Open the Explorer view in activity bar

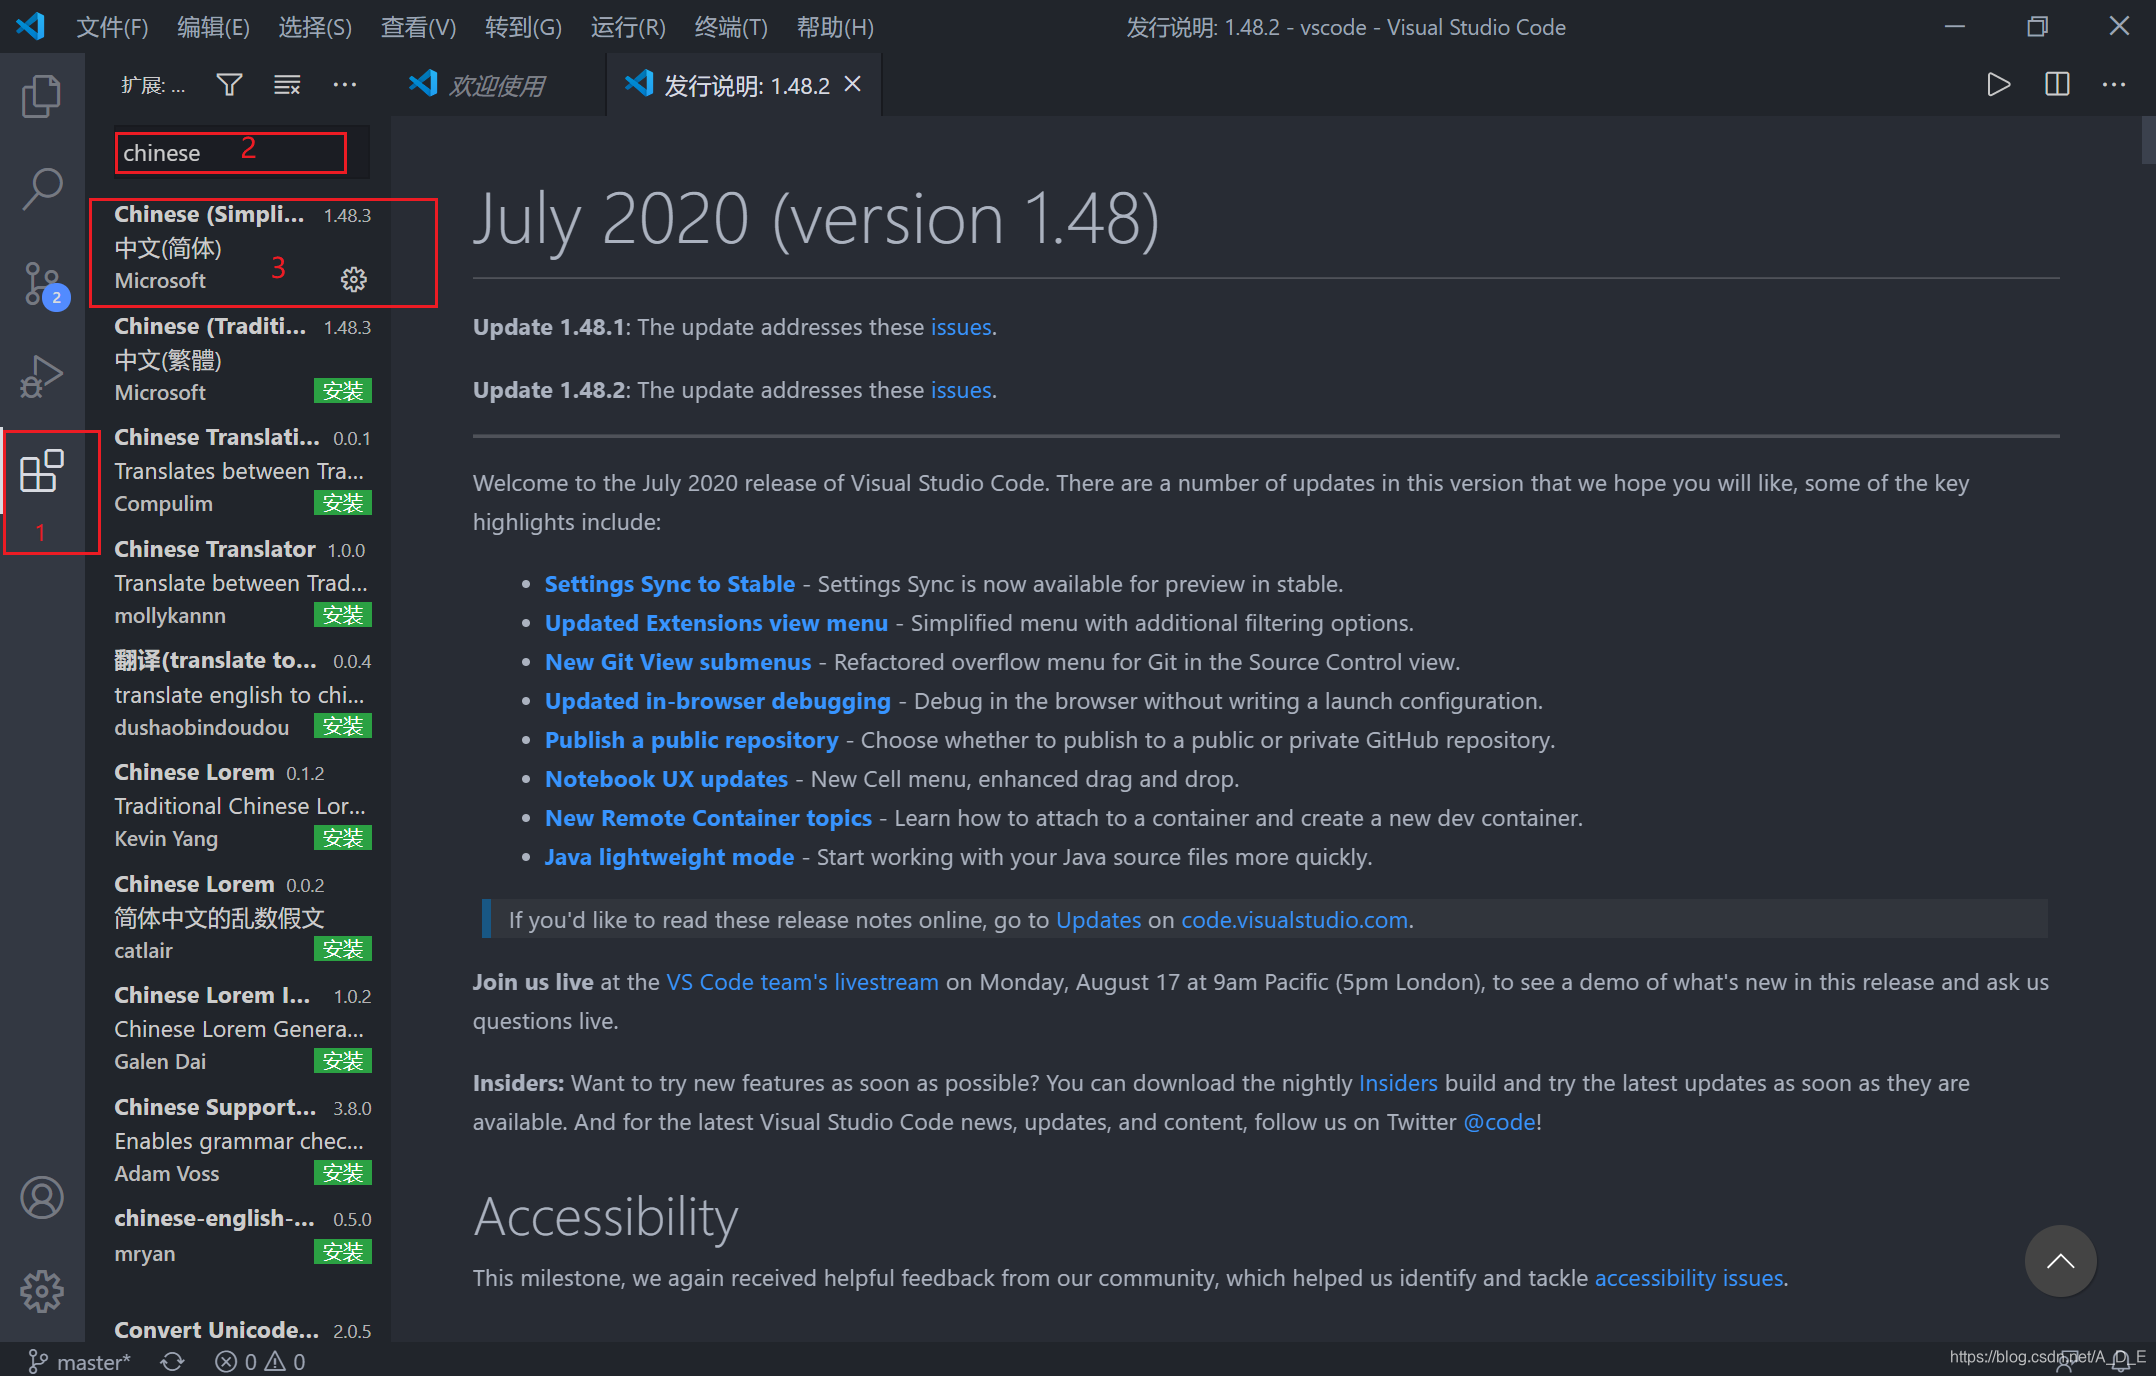pos(42,96)
